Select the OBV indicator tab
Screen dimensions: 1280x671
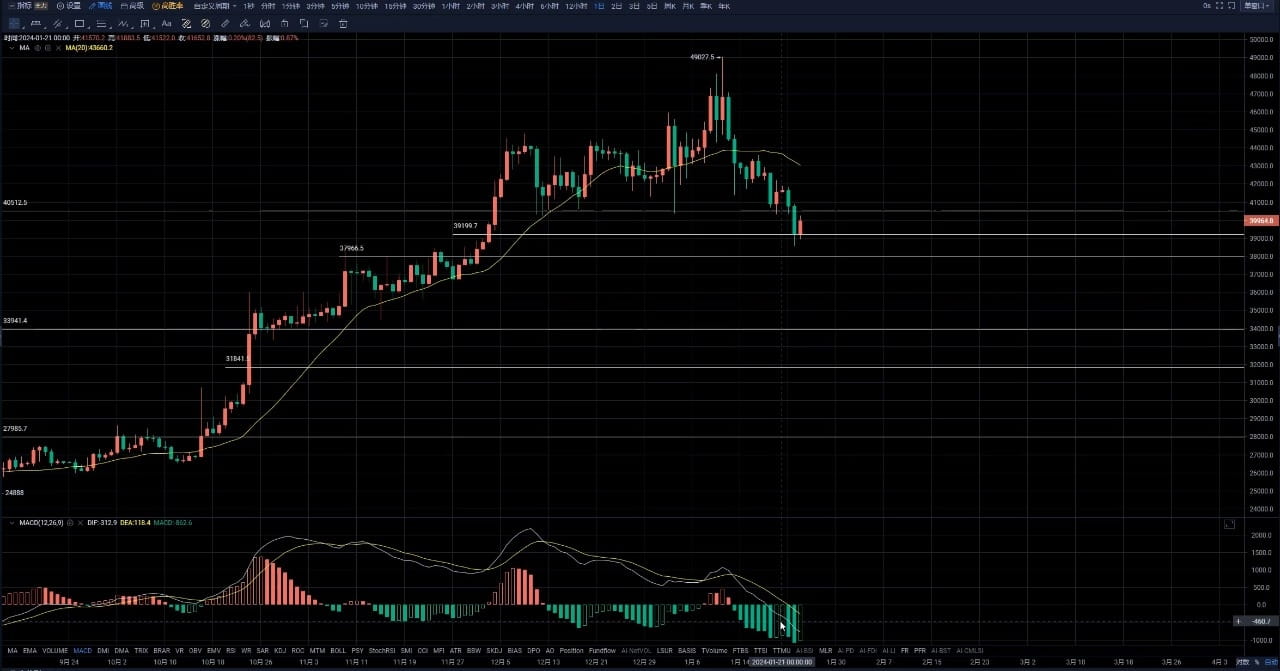click(x=195, y=650)
